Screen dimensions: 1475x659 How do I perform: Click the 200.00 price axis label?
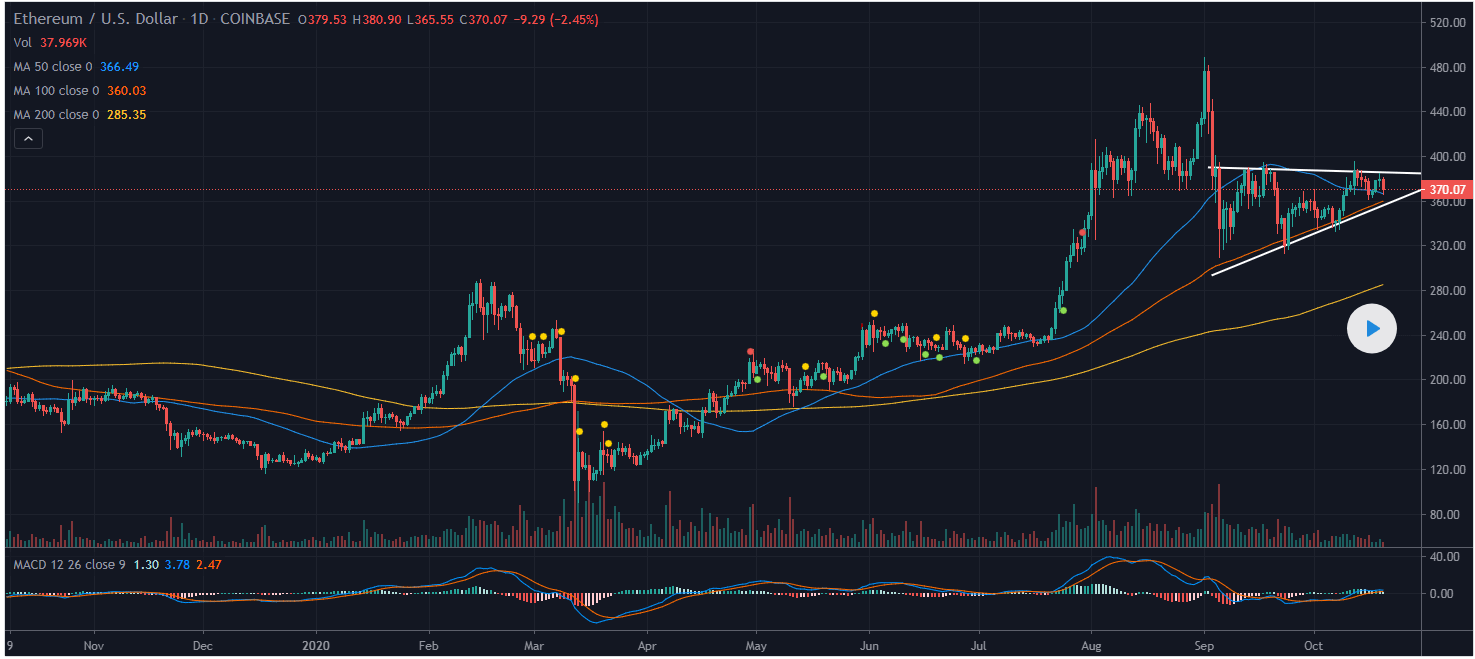(x=1447, y=380)
